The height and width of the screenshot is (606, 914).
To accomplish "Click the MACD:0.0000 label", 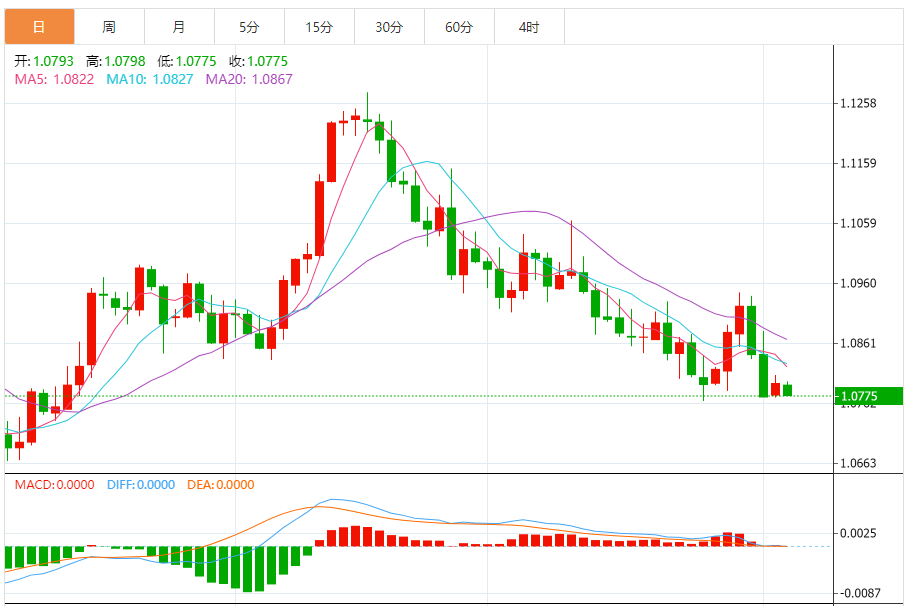I will [54, 485].
